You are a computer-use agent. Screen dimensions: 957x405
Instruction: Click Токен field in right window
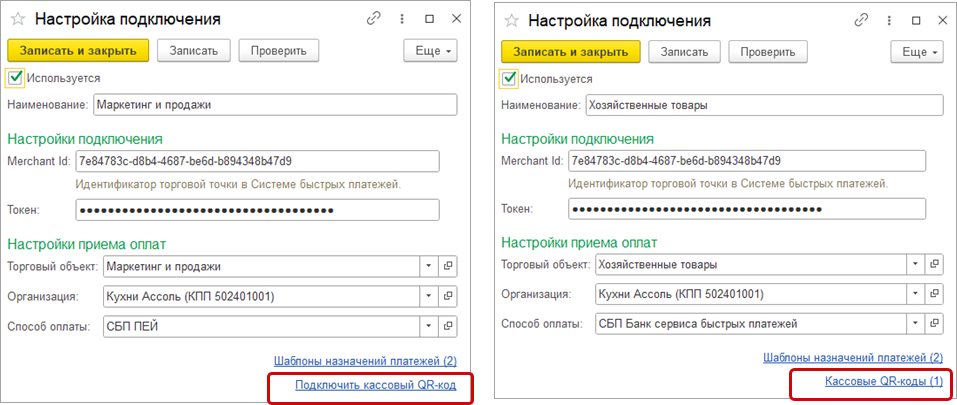[747, 209]
